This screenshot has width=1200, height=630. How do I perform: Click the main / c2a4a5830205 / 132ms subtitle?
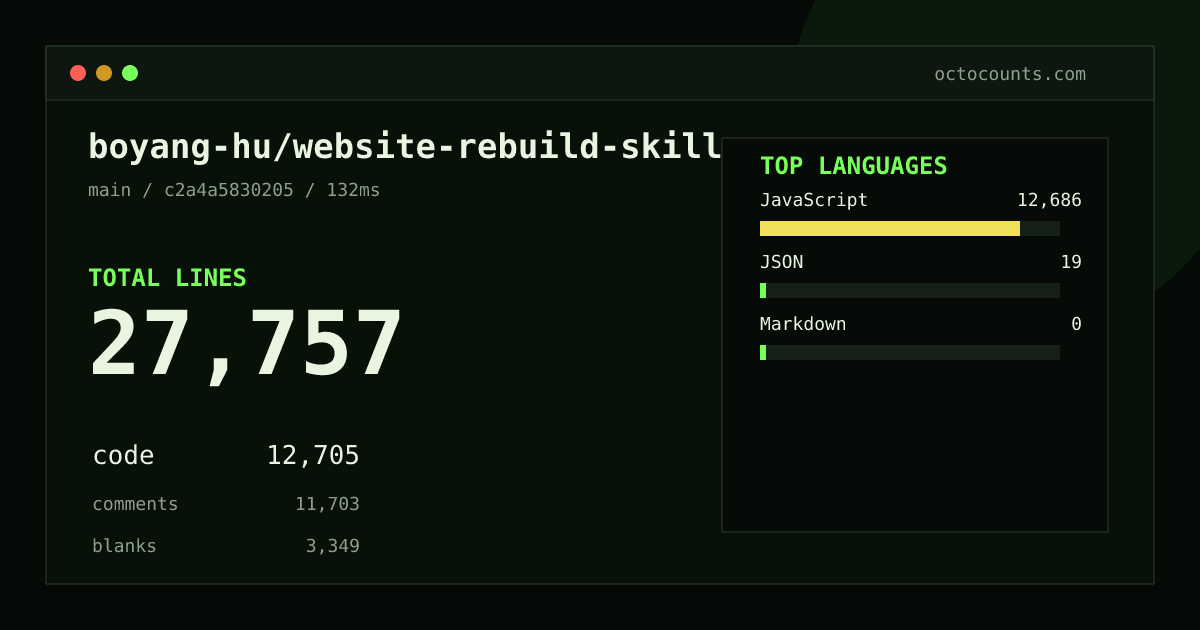tap(234, 190)
